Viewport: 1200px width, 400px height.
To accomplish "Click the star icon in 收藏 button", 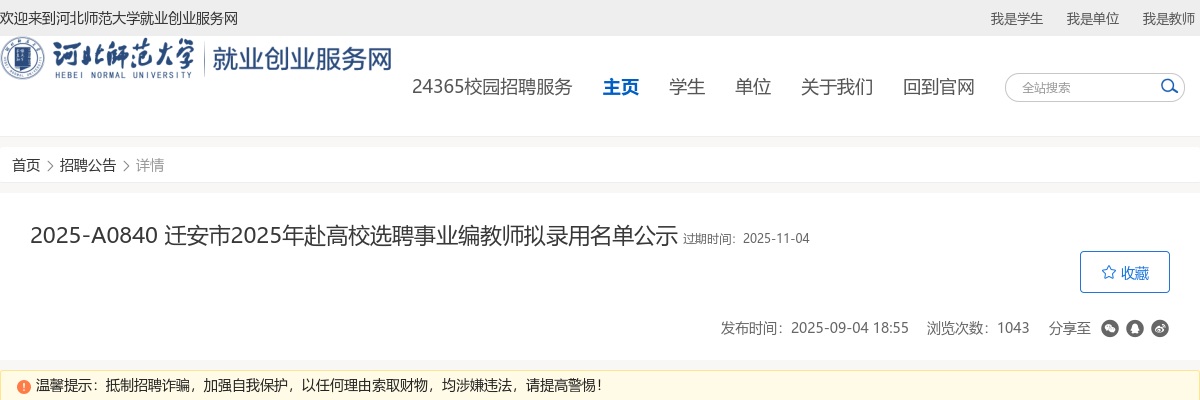I will pyautogui.click(x=1108, y=272).
